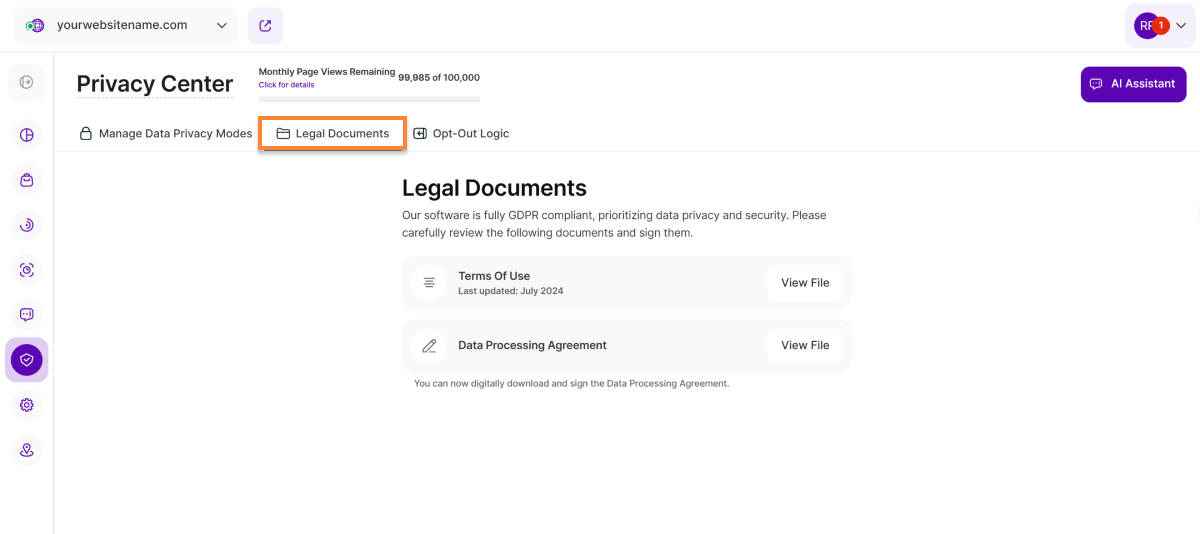Click the shopping bag sidebar icon
Screen dimensions: 1200x534
pyautogui.click(x=26, y=180)
